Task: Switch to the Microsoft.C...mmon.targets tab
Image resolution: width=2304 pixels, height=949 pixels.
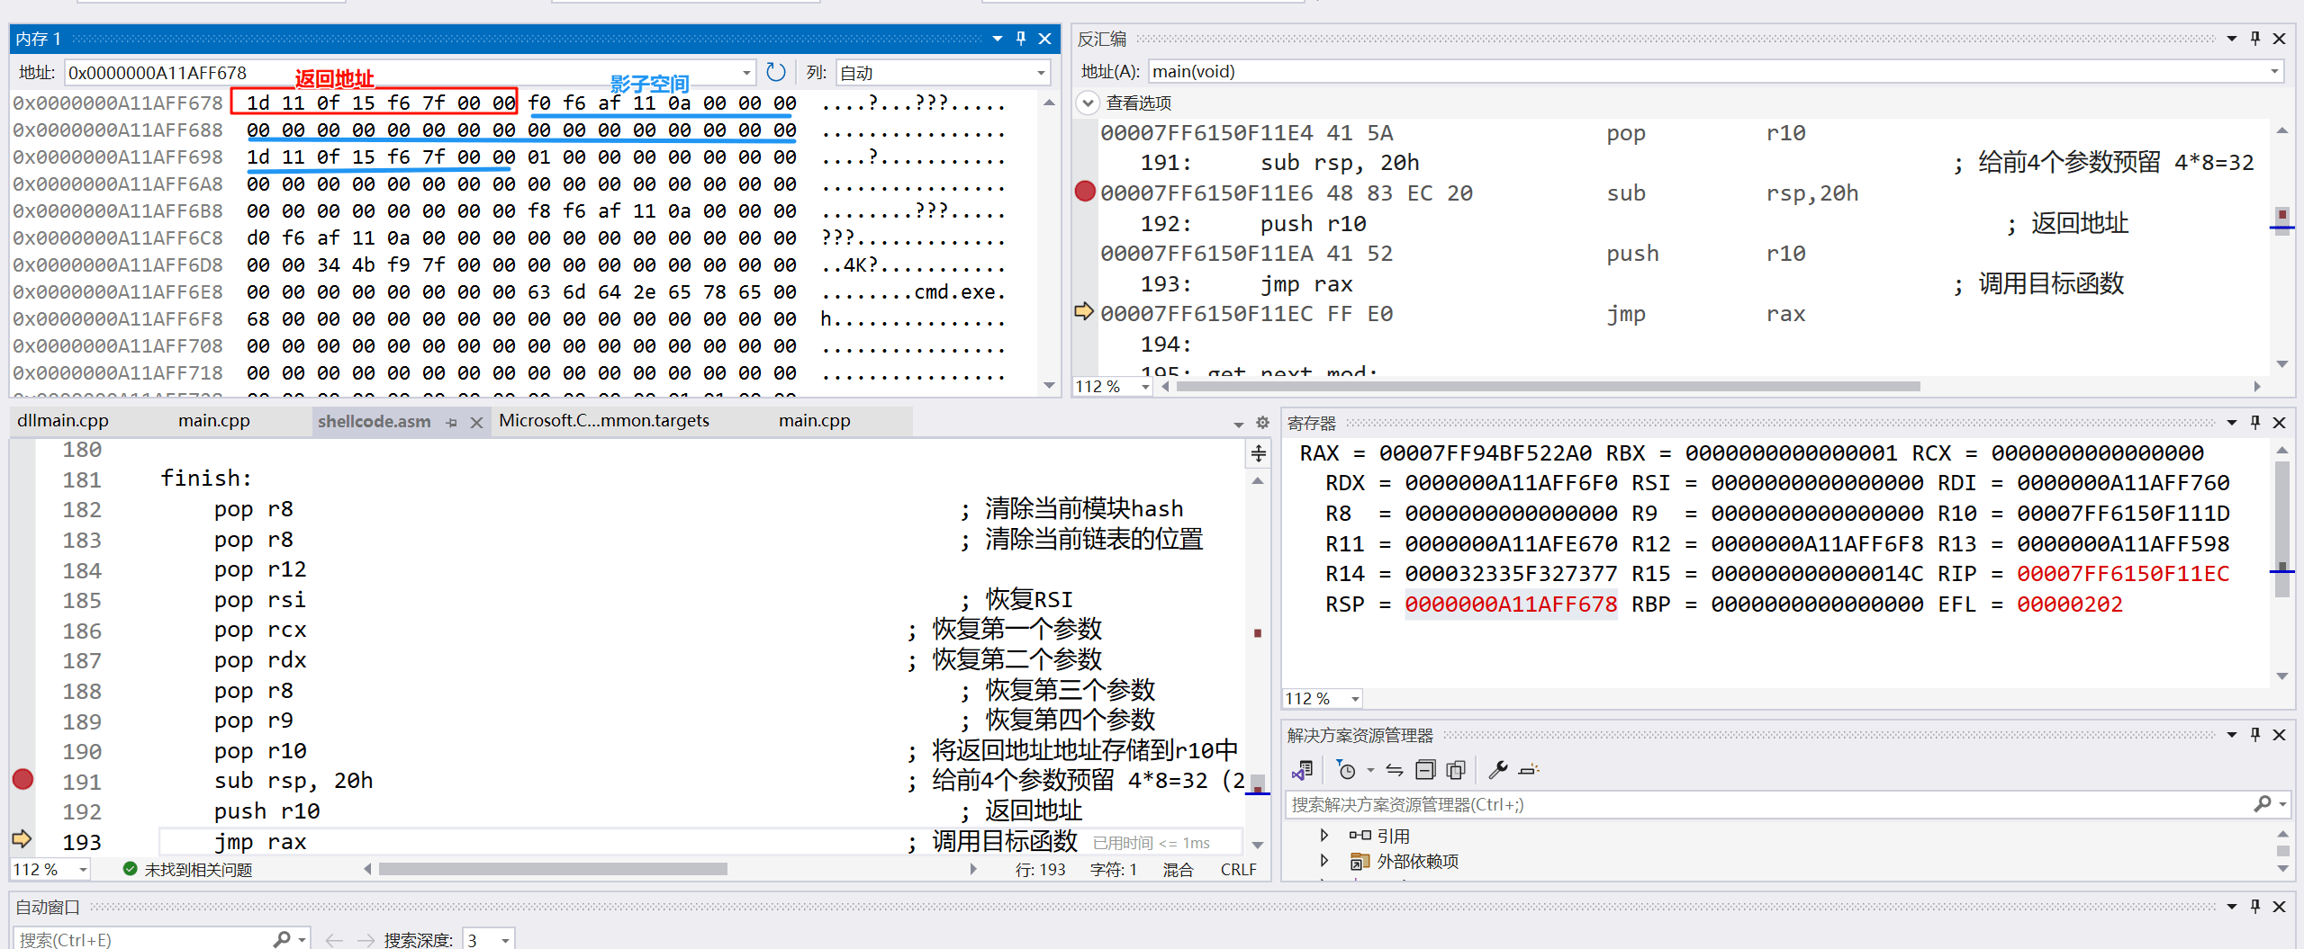Action: (x=604, y=421)
